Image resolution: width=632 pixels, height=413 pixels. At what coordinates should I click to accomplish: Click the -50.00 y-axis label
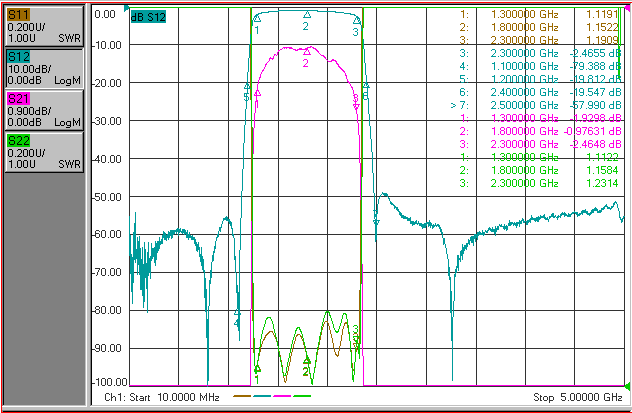pyautogui.click(x=107, y=197)
